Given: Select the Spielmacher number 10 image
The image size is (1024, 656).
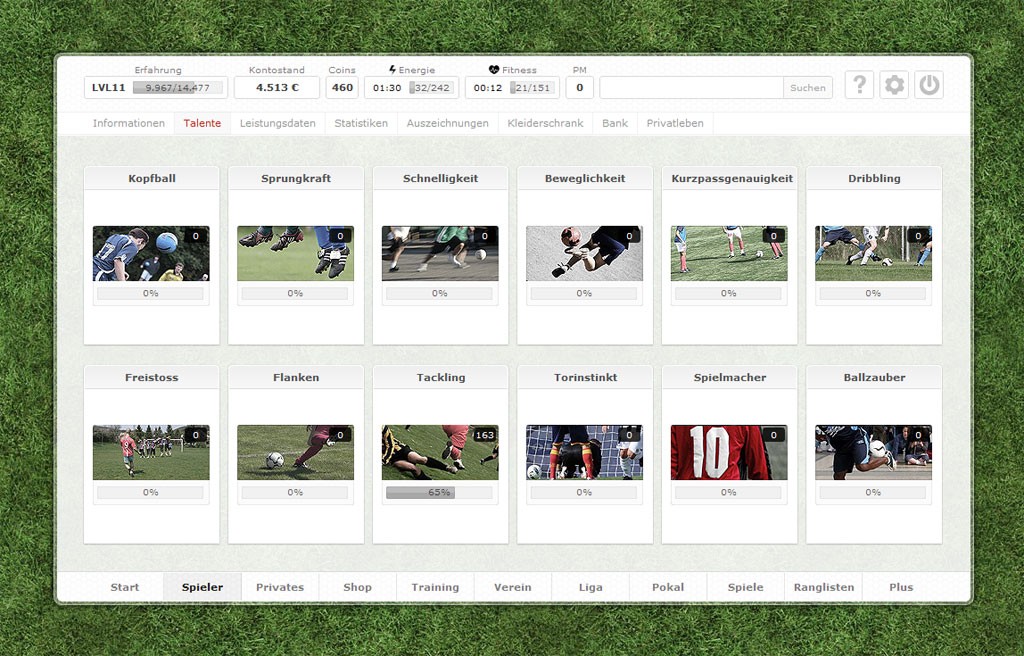Looking at the screenshot, I should coord(729,452).
